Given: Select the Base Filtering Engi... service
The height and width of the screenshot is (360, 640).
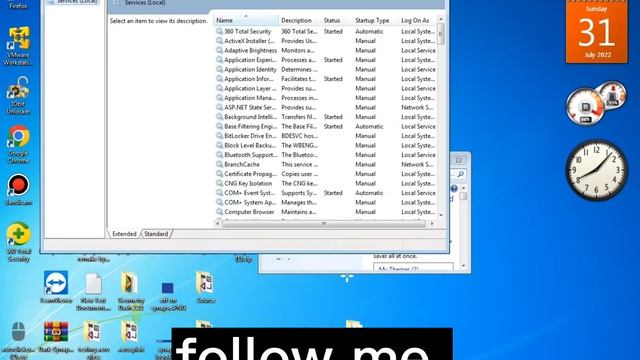Looking at the screenshot, I should [x=325, y=127].
